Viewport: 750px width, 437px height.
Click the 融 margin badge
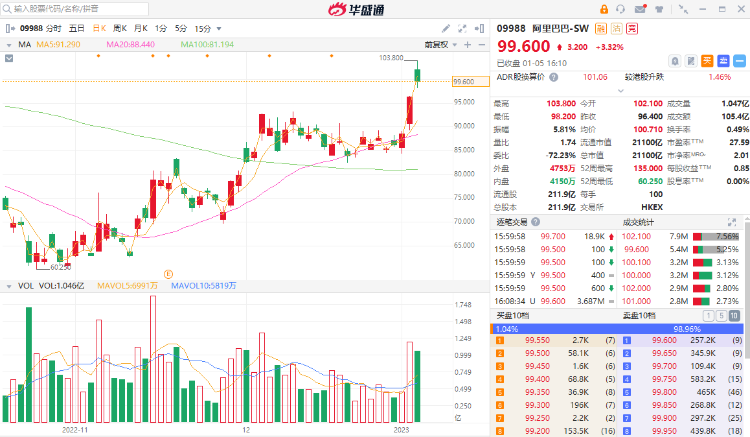600,29
